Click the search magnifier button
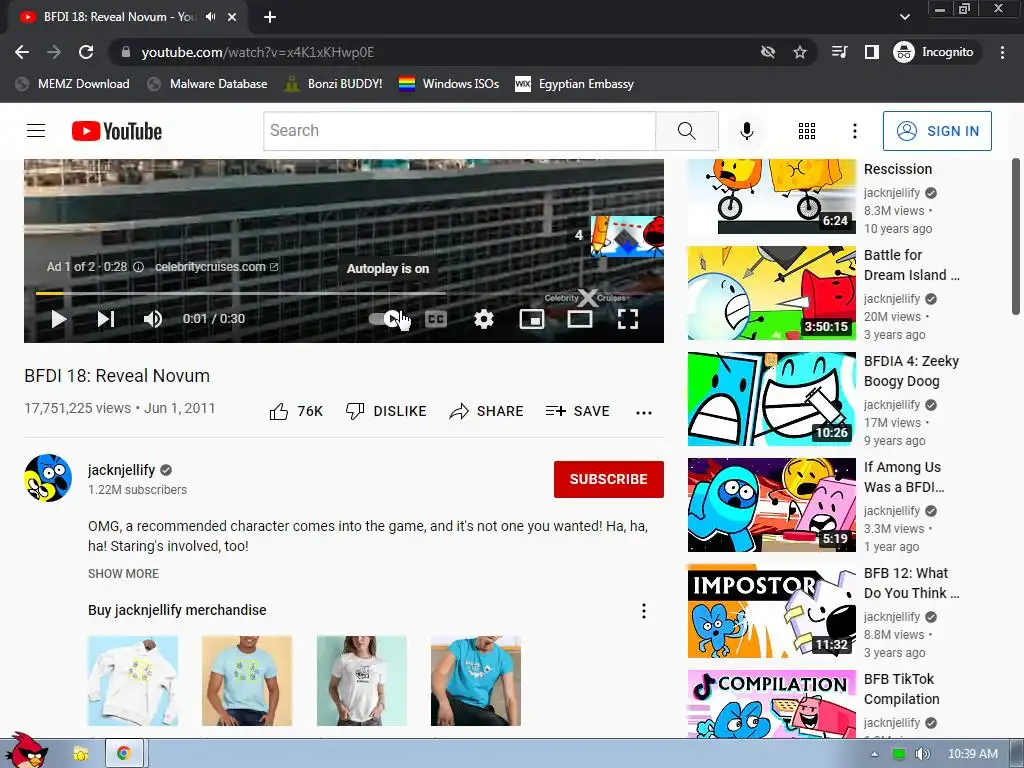The image size is (1024, 768). click(x=686, y=131)
